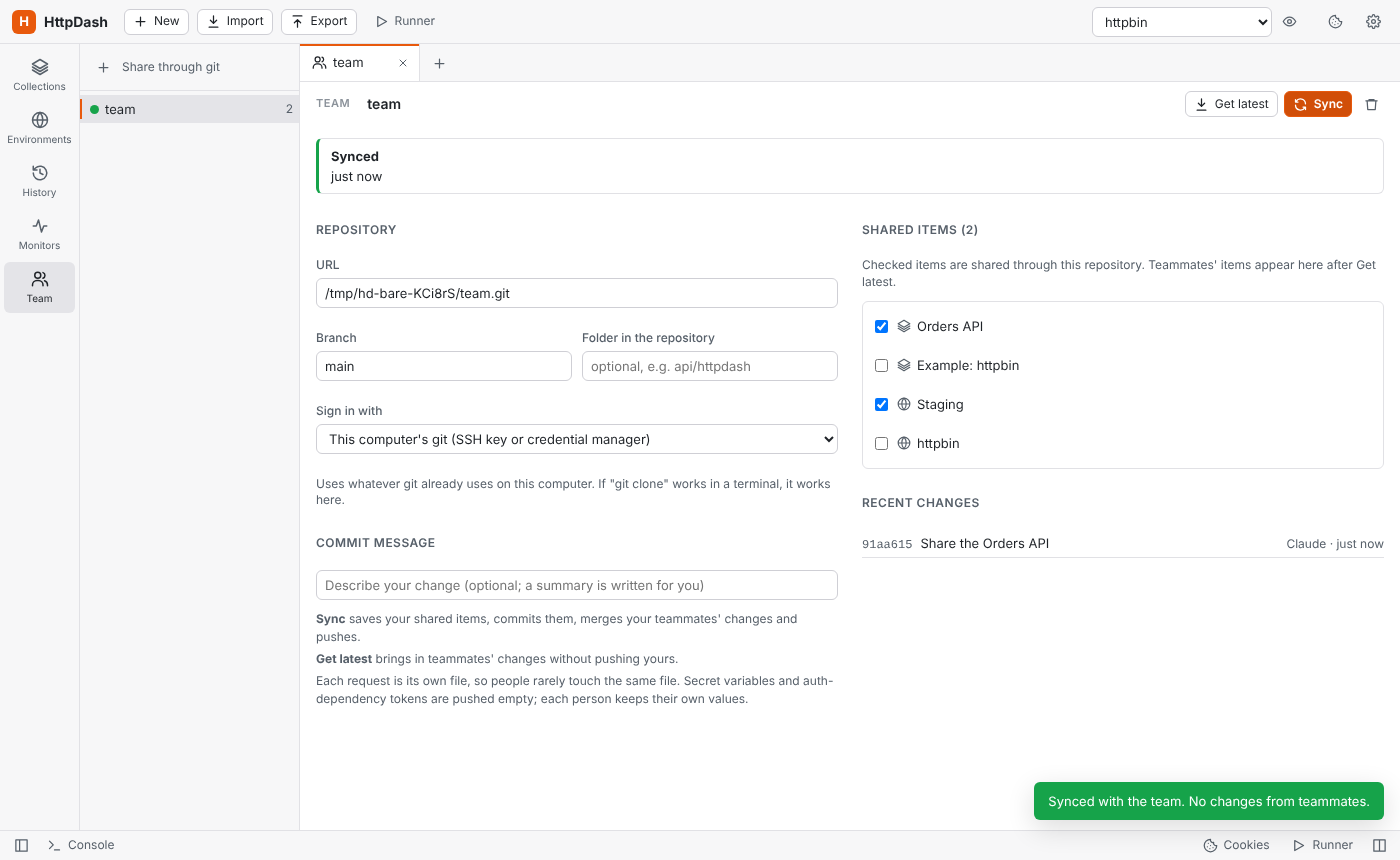Toggle the split layout icon in status bar

[1380, 845]
